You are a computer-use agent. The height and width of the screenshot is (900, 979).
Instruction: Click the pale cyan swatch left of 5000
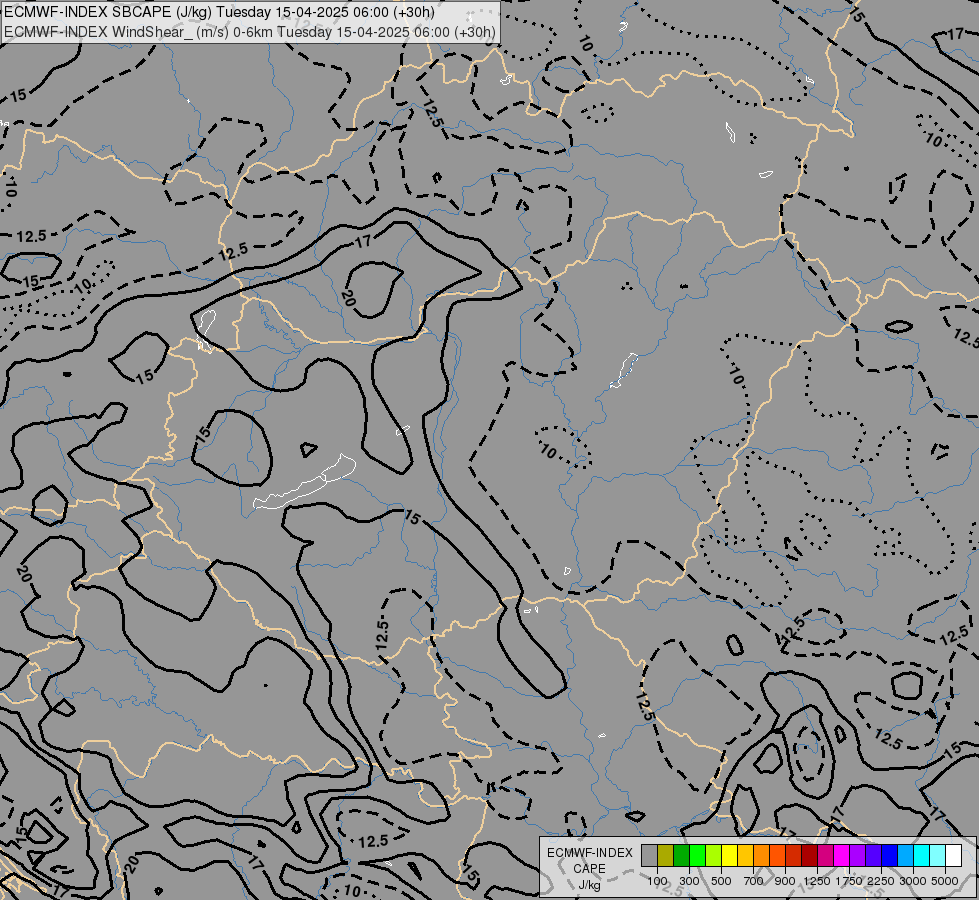(x=938, y=855)
